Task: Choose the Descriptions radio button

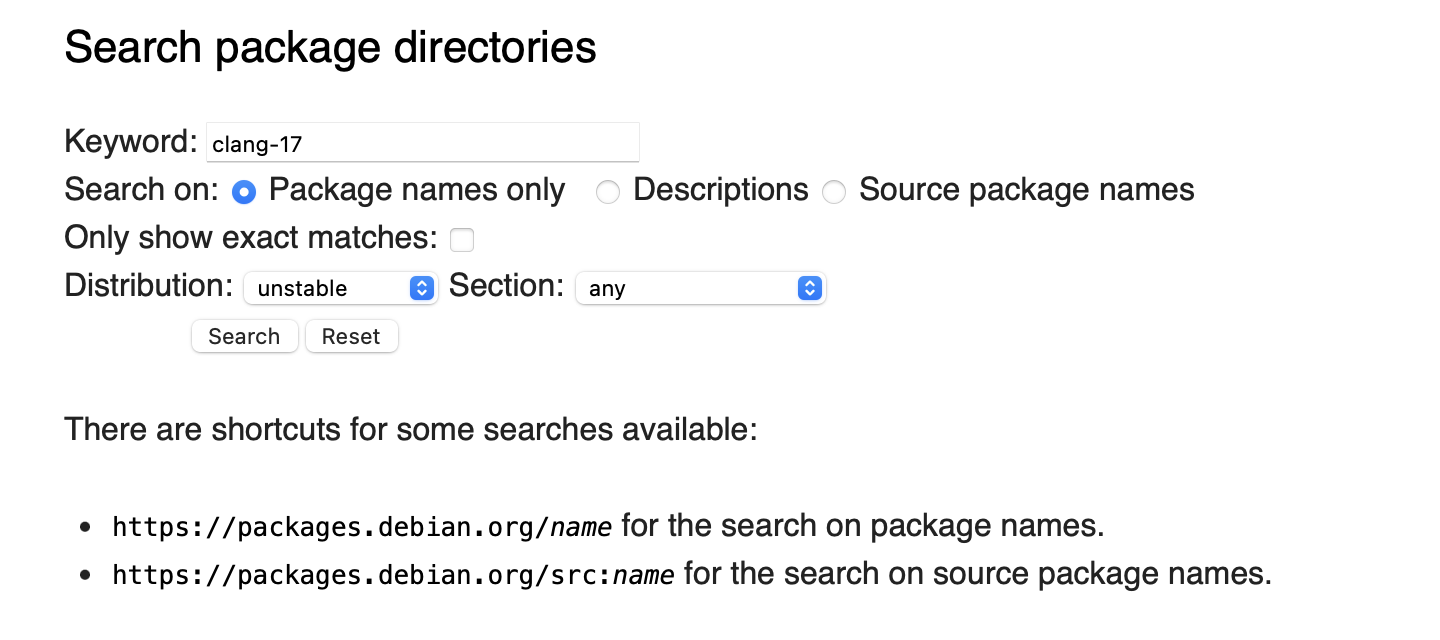Action: (x=607, y=192)
